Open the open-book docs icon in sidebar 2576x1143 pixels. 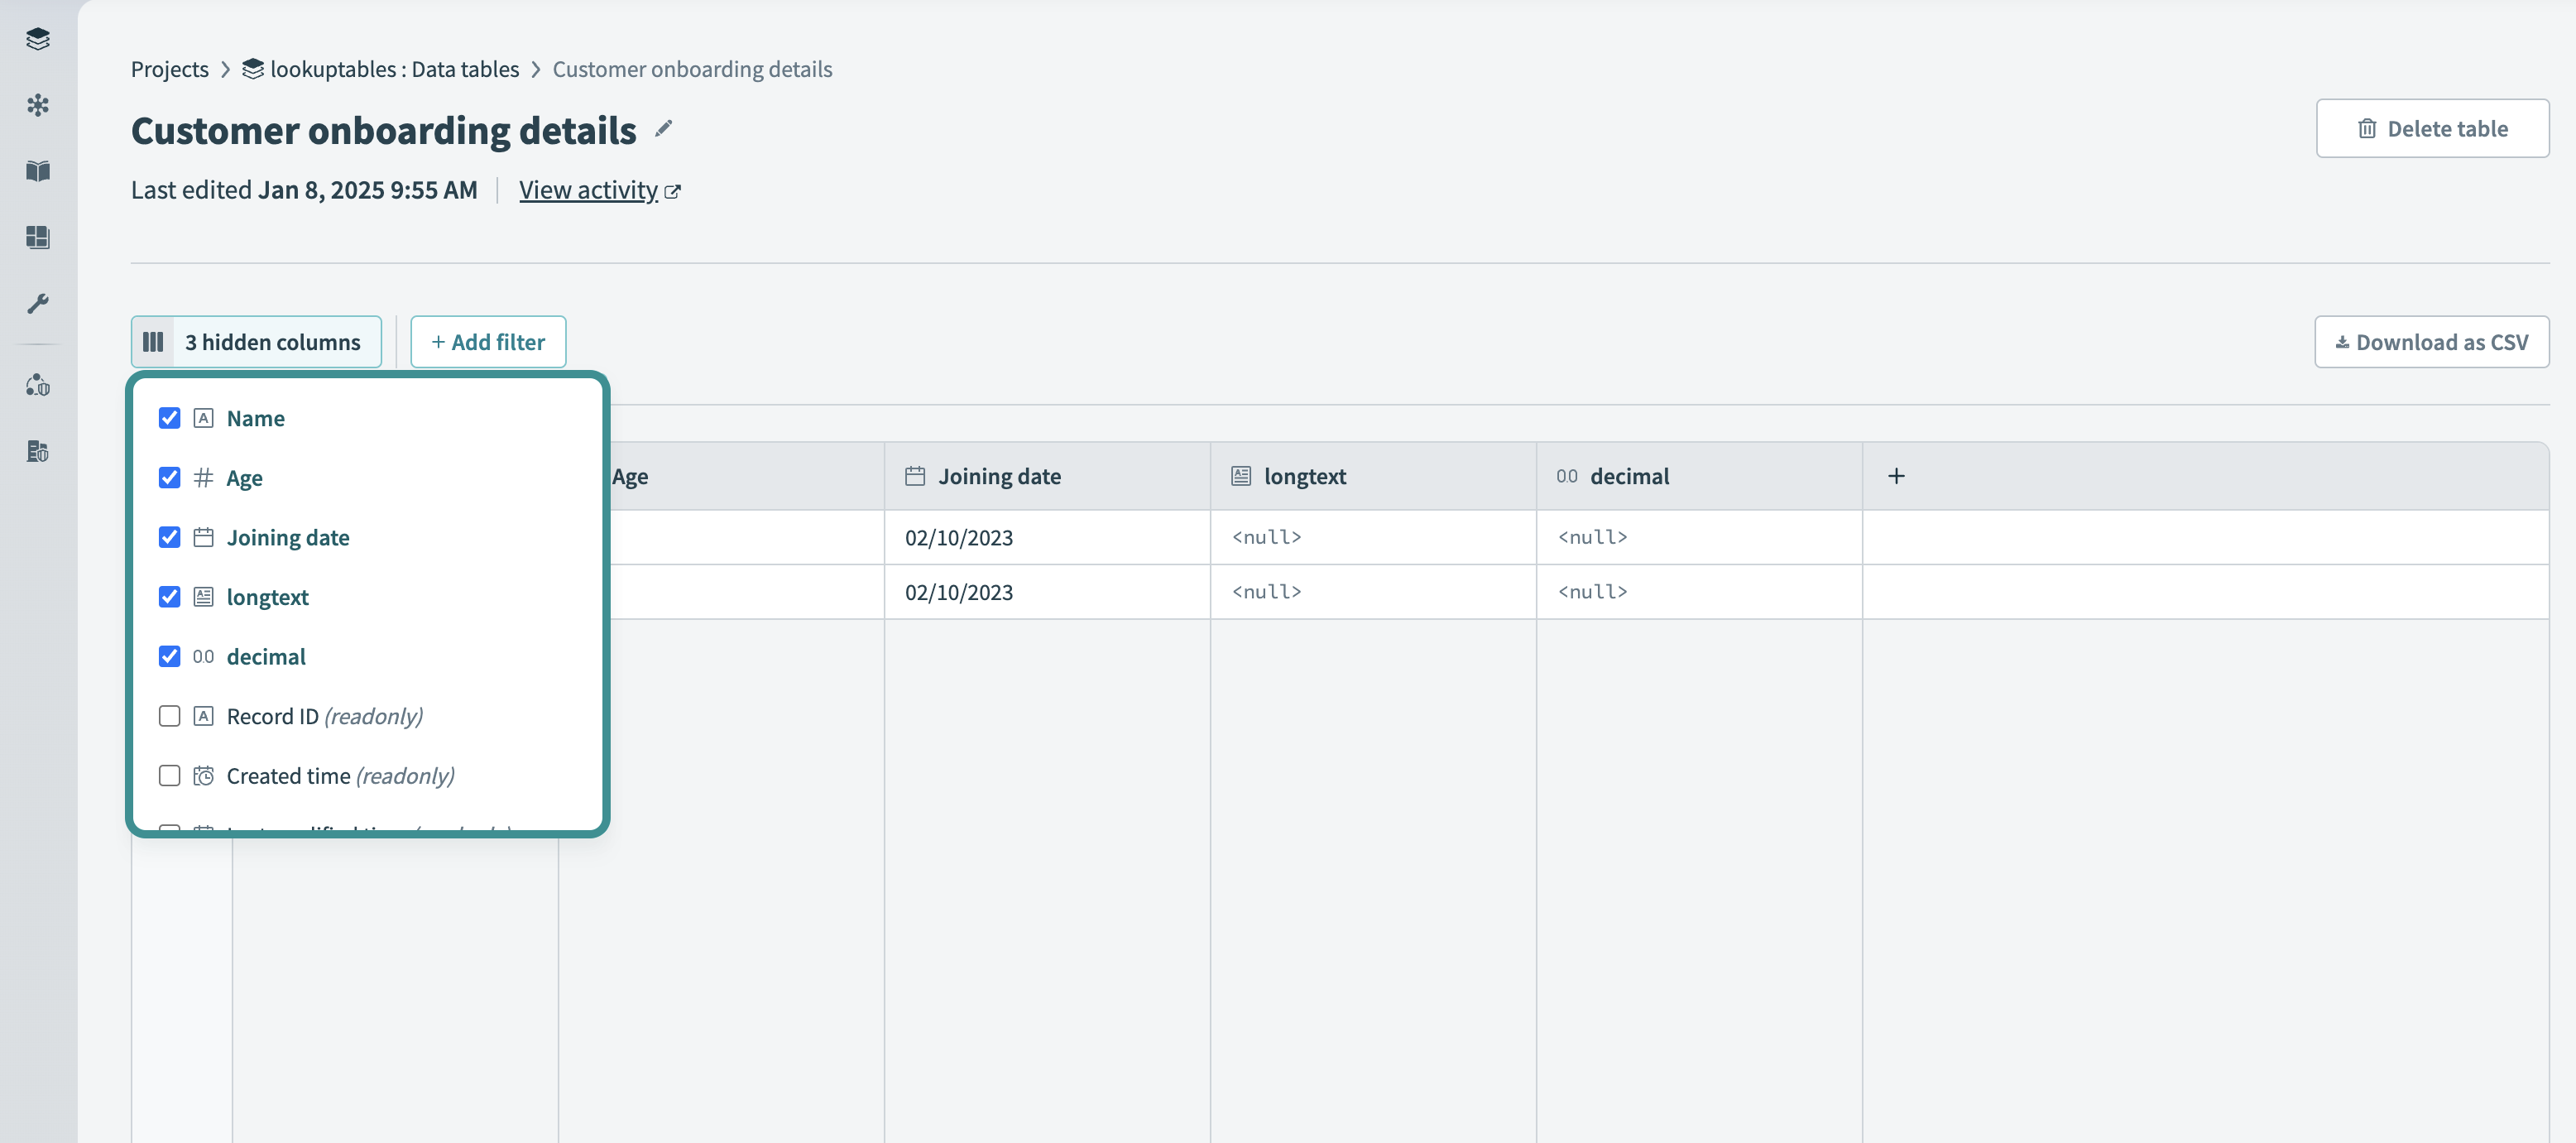[x=38, y=171]
